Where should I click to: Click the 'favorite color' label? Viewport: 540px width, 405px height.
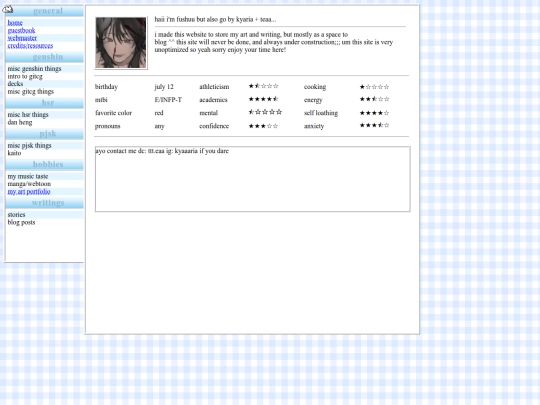(114, 113)
